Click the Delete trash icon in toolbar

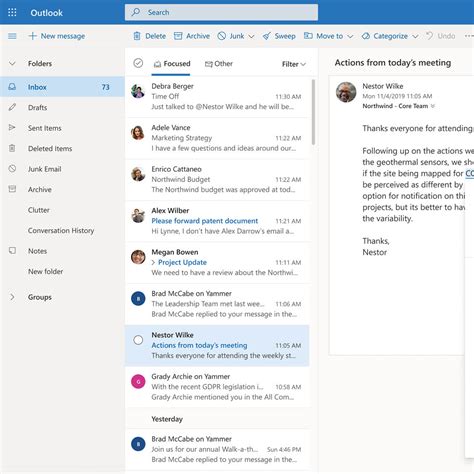pos(137,36)
